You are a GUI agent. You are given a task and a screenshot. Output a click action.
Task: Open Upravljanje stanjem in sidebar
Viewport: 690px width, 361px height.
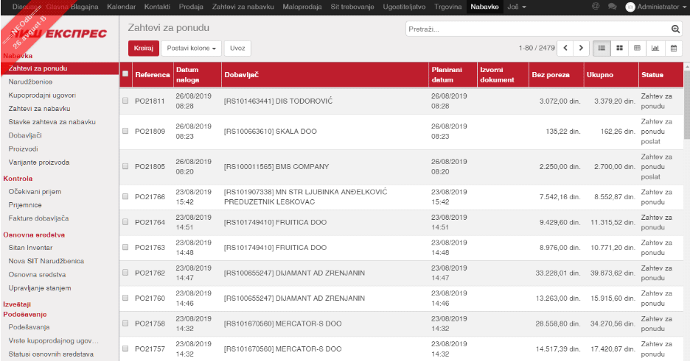pos(40,288)
